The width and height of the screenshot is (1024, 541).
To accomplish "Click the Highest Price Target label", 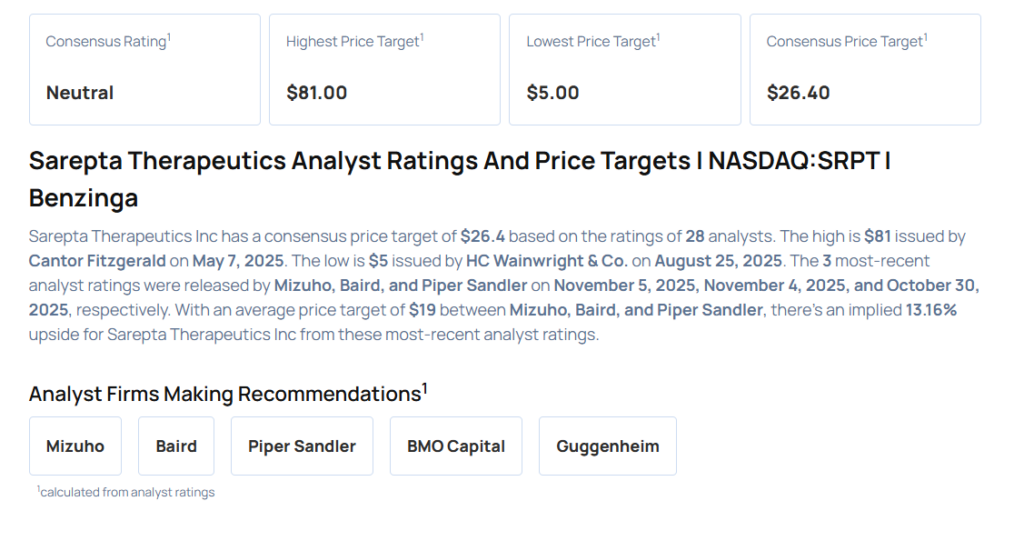I will [354, 41].
